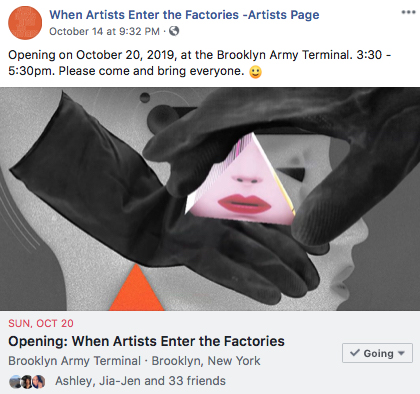This screenshot has height=394, width=420.
Task: Expand the Going dropdown arrow
Action: tap(401, 353)
